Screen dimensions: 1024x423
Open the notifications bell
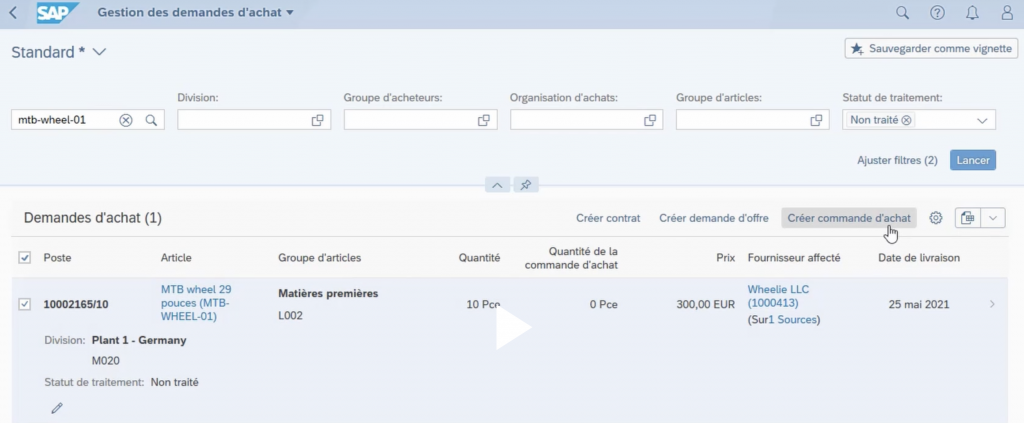[972, 13]
